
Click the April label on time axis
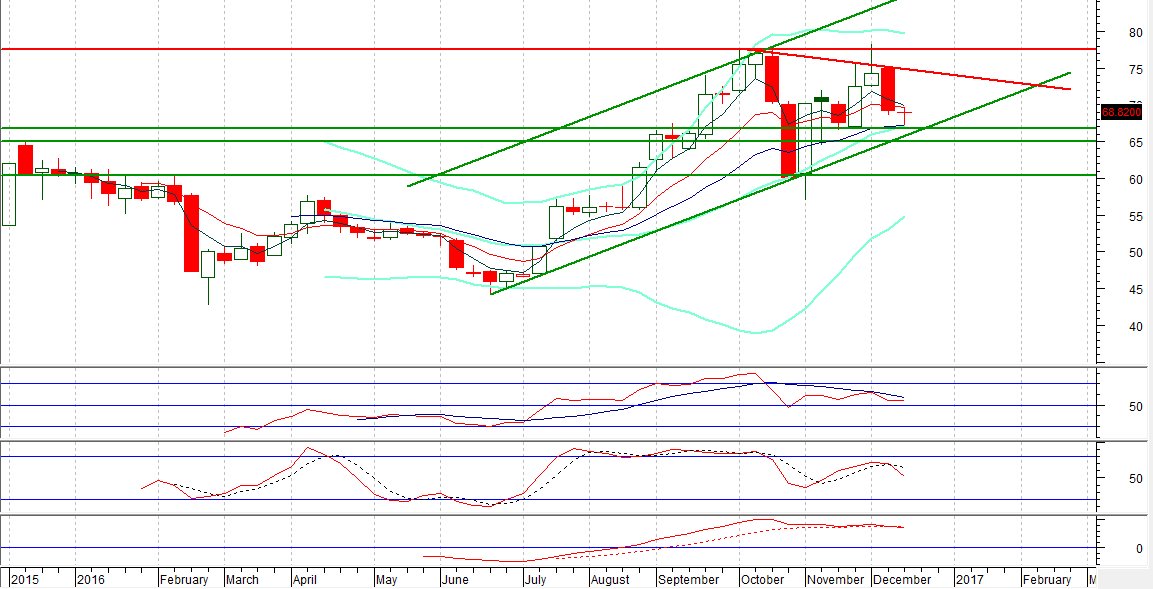(305, 579)
